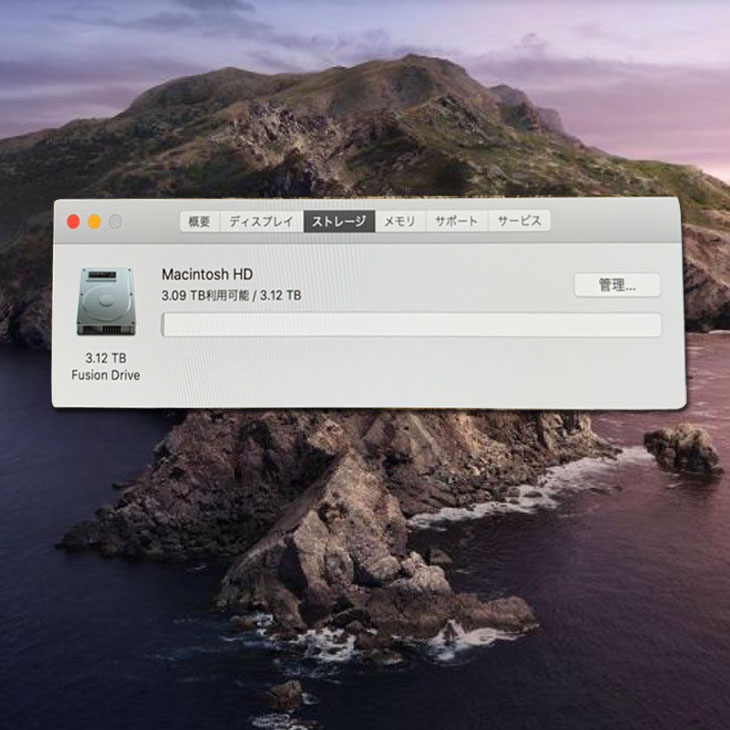Screen dimensions: 730x730
Task: Close the window with red button
Action: pyautogui.click(x=73, y=222)
